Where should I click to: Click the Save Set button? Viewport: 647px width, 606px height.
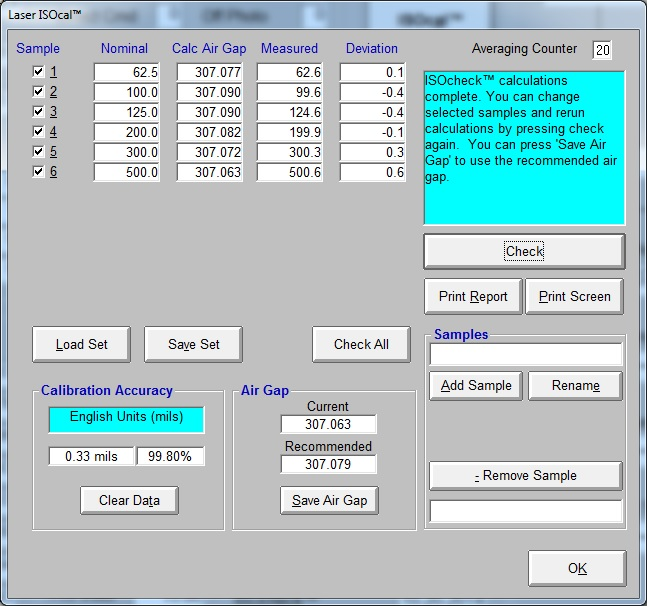pyautogui.click(x=194, y=344)
